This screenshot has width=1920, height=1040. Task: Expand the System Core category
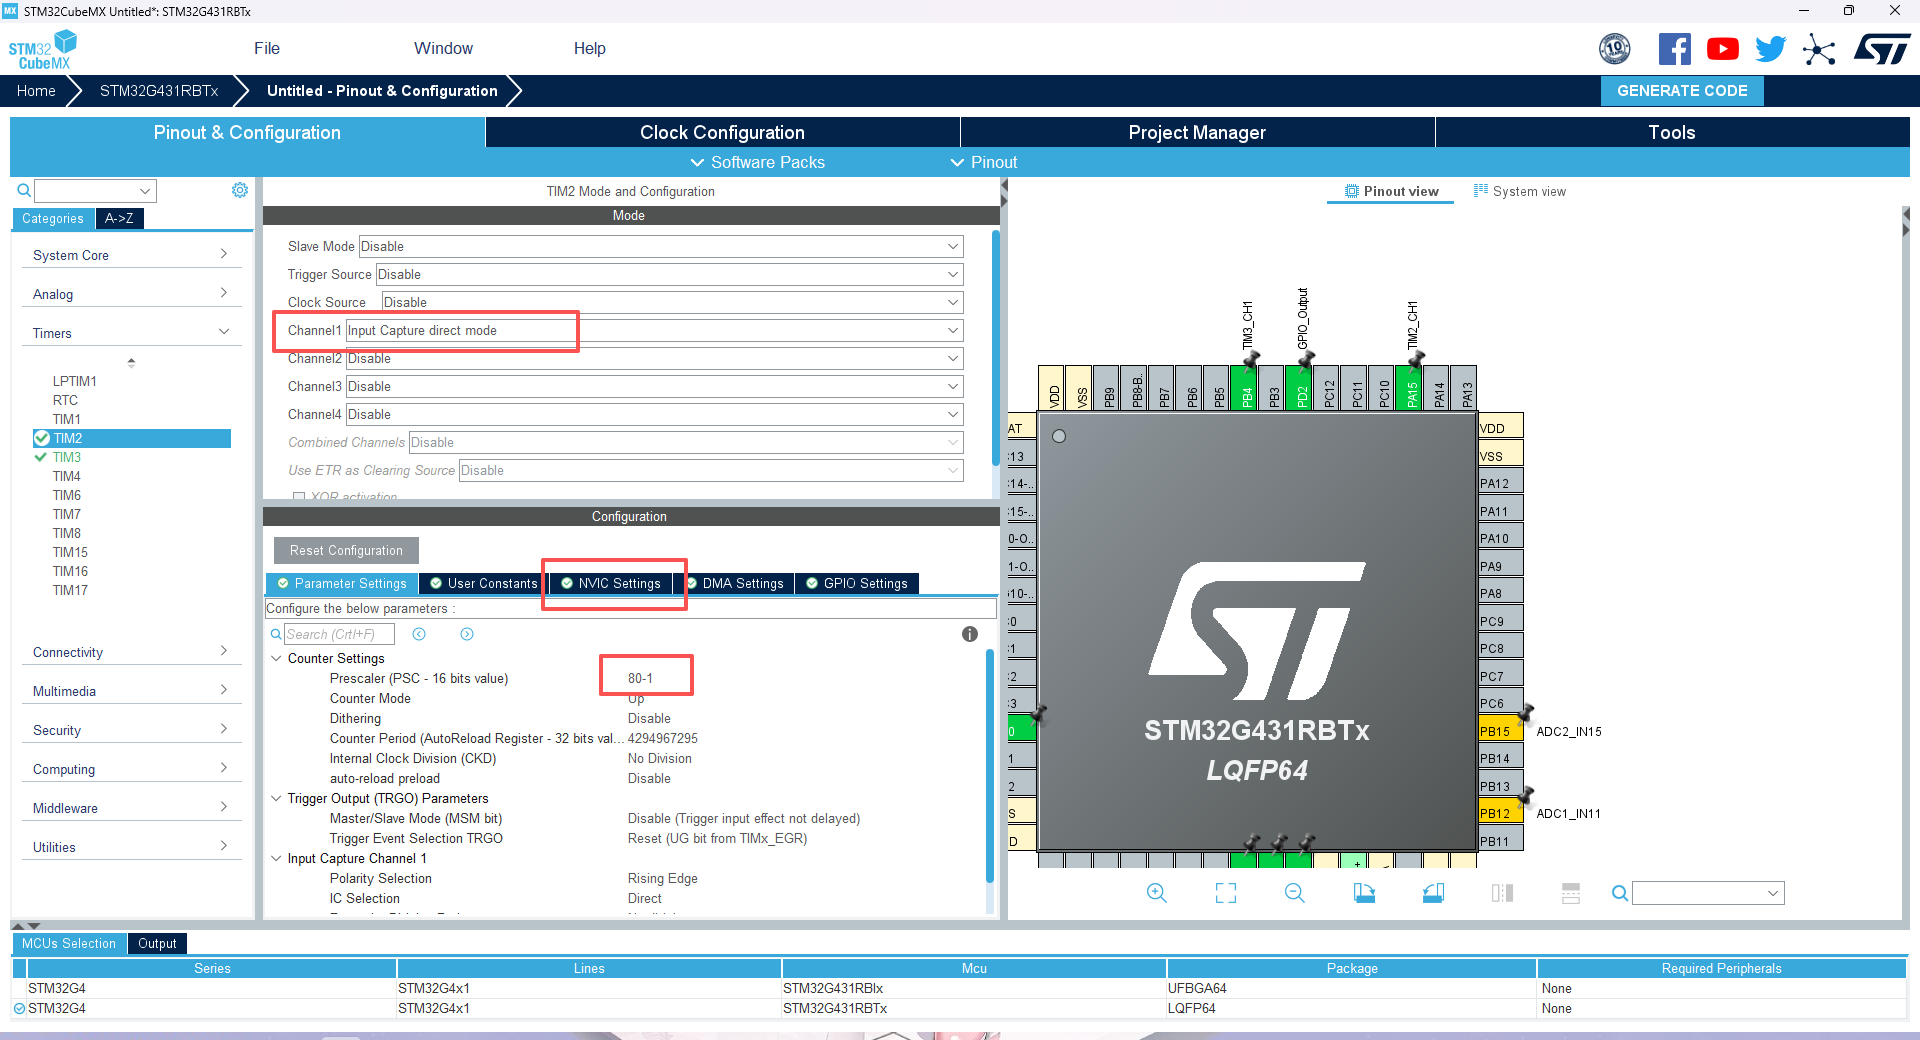pyautogui.click(x=131, y=255)
